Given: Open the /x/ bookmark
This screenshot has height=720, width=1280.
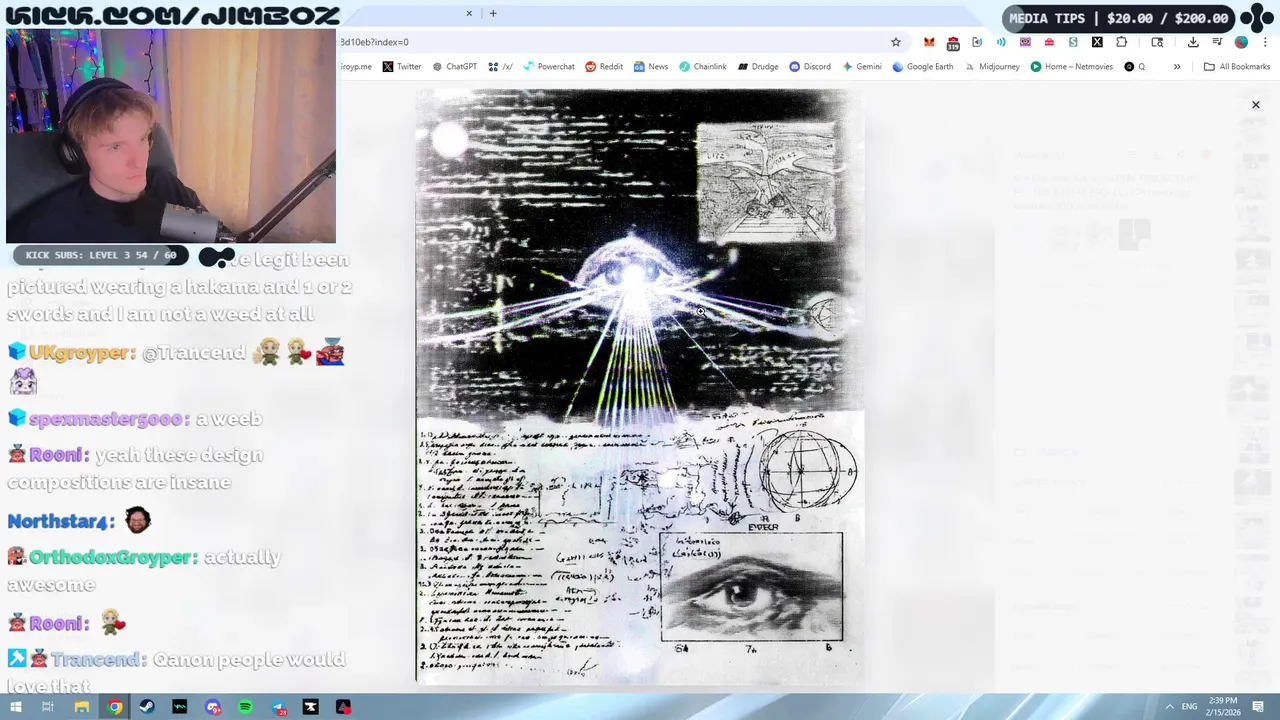Looking at the screenshot, I should [x=500, y=66].
